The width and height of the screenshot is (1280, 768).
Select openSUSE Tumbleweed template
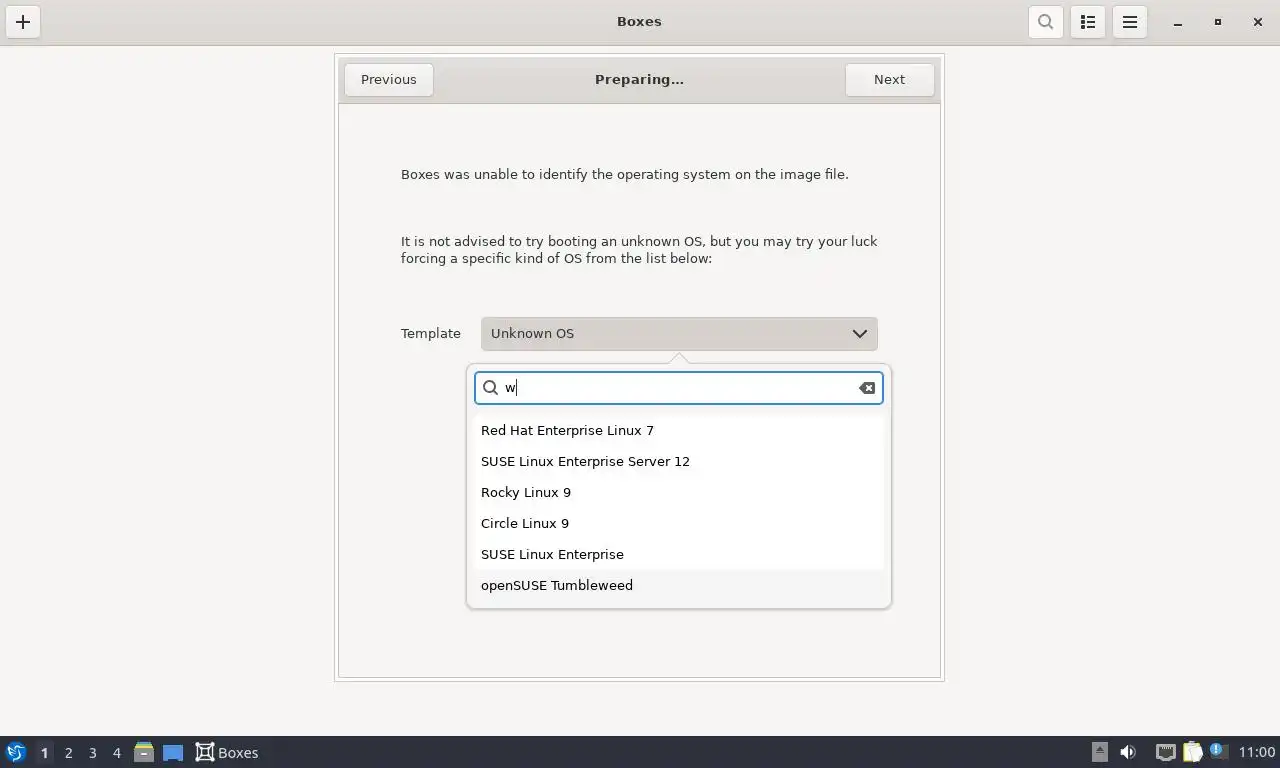679,585
